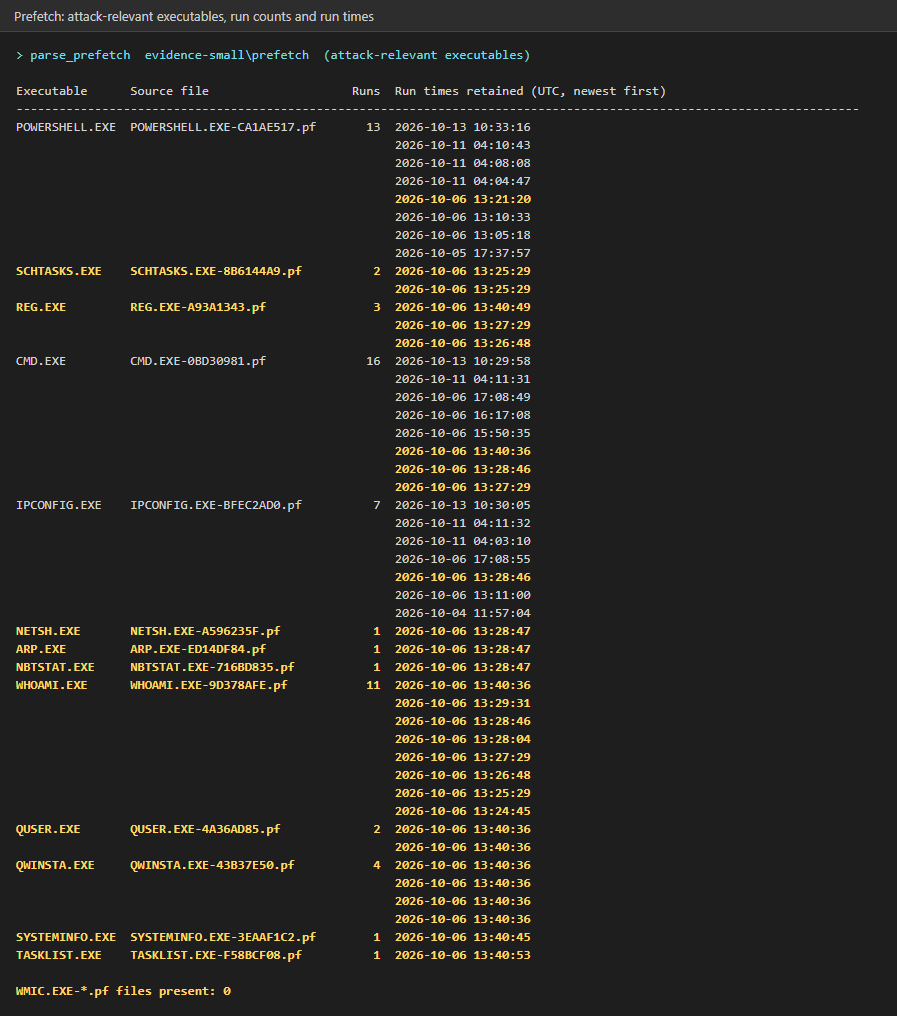
Task: Select timestamp 2026-10-06 13:40:45
Action: tap(463, 937)
